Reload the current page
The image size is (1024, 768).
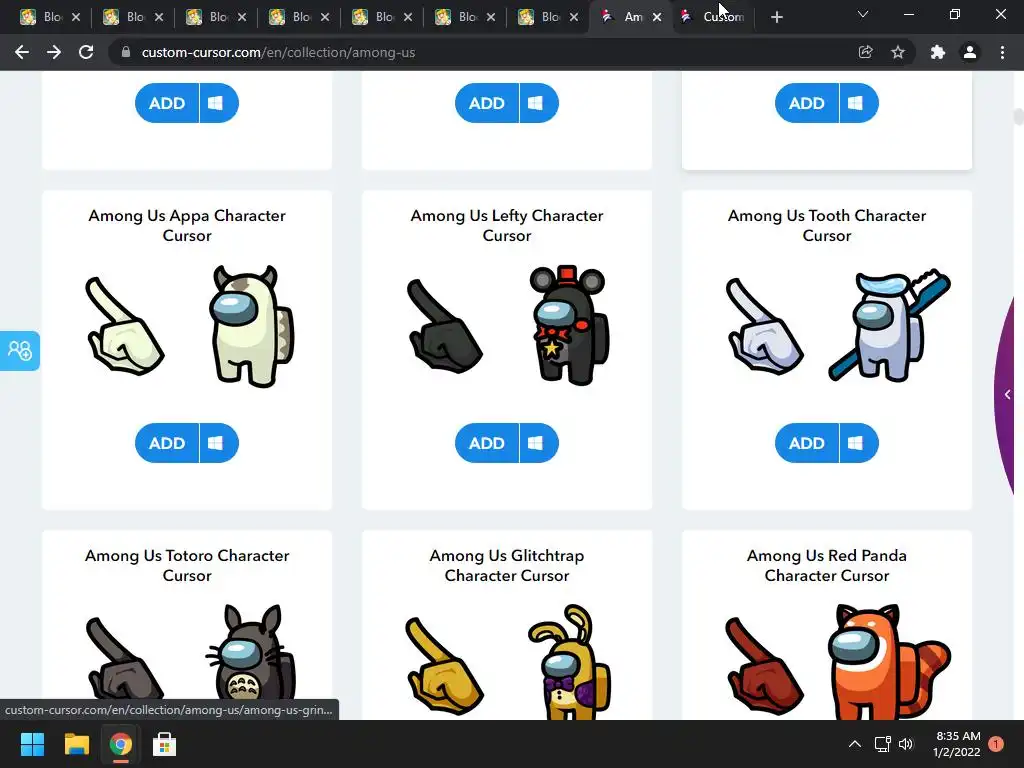pyautogui.click(x=86, y=52)
